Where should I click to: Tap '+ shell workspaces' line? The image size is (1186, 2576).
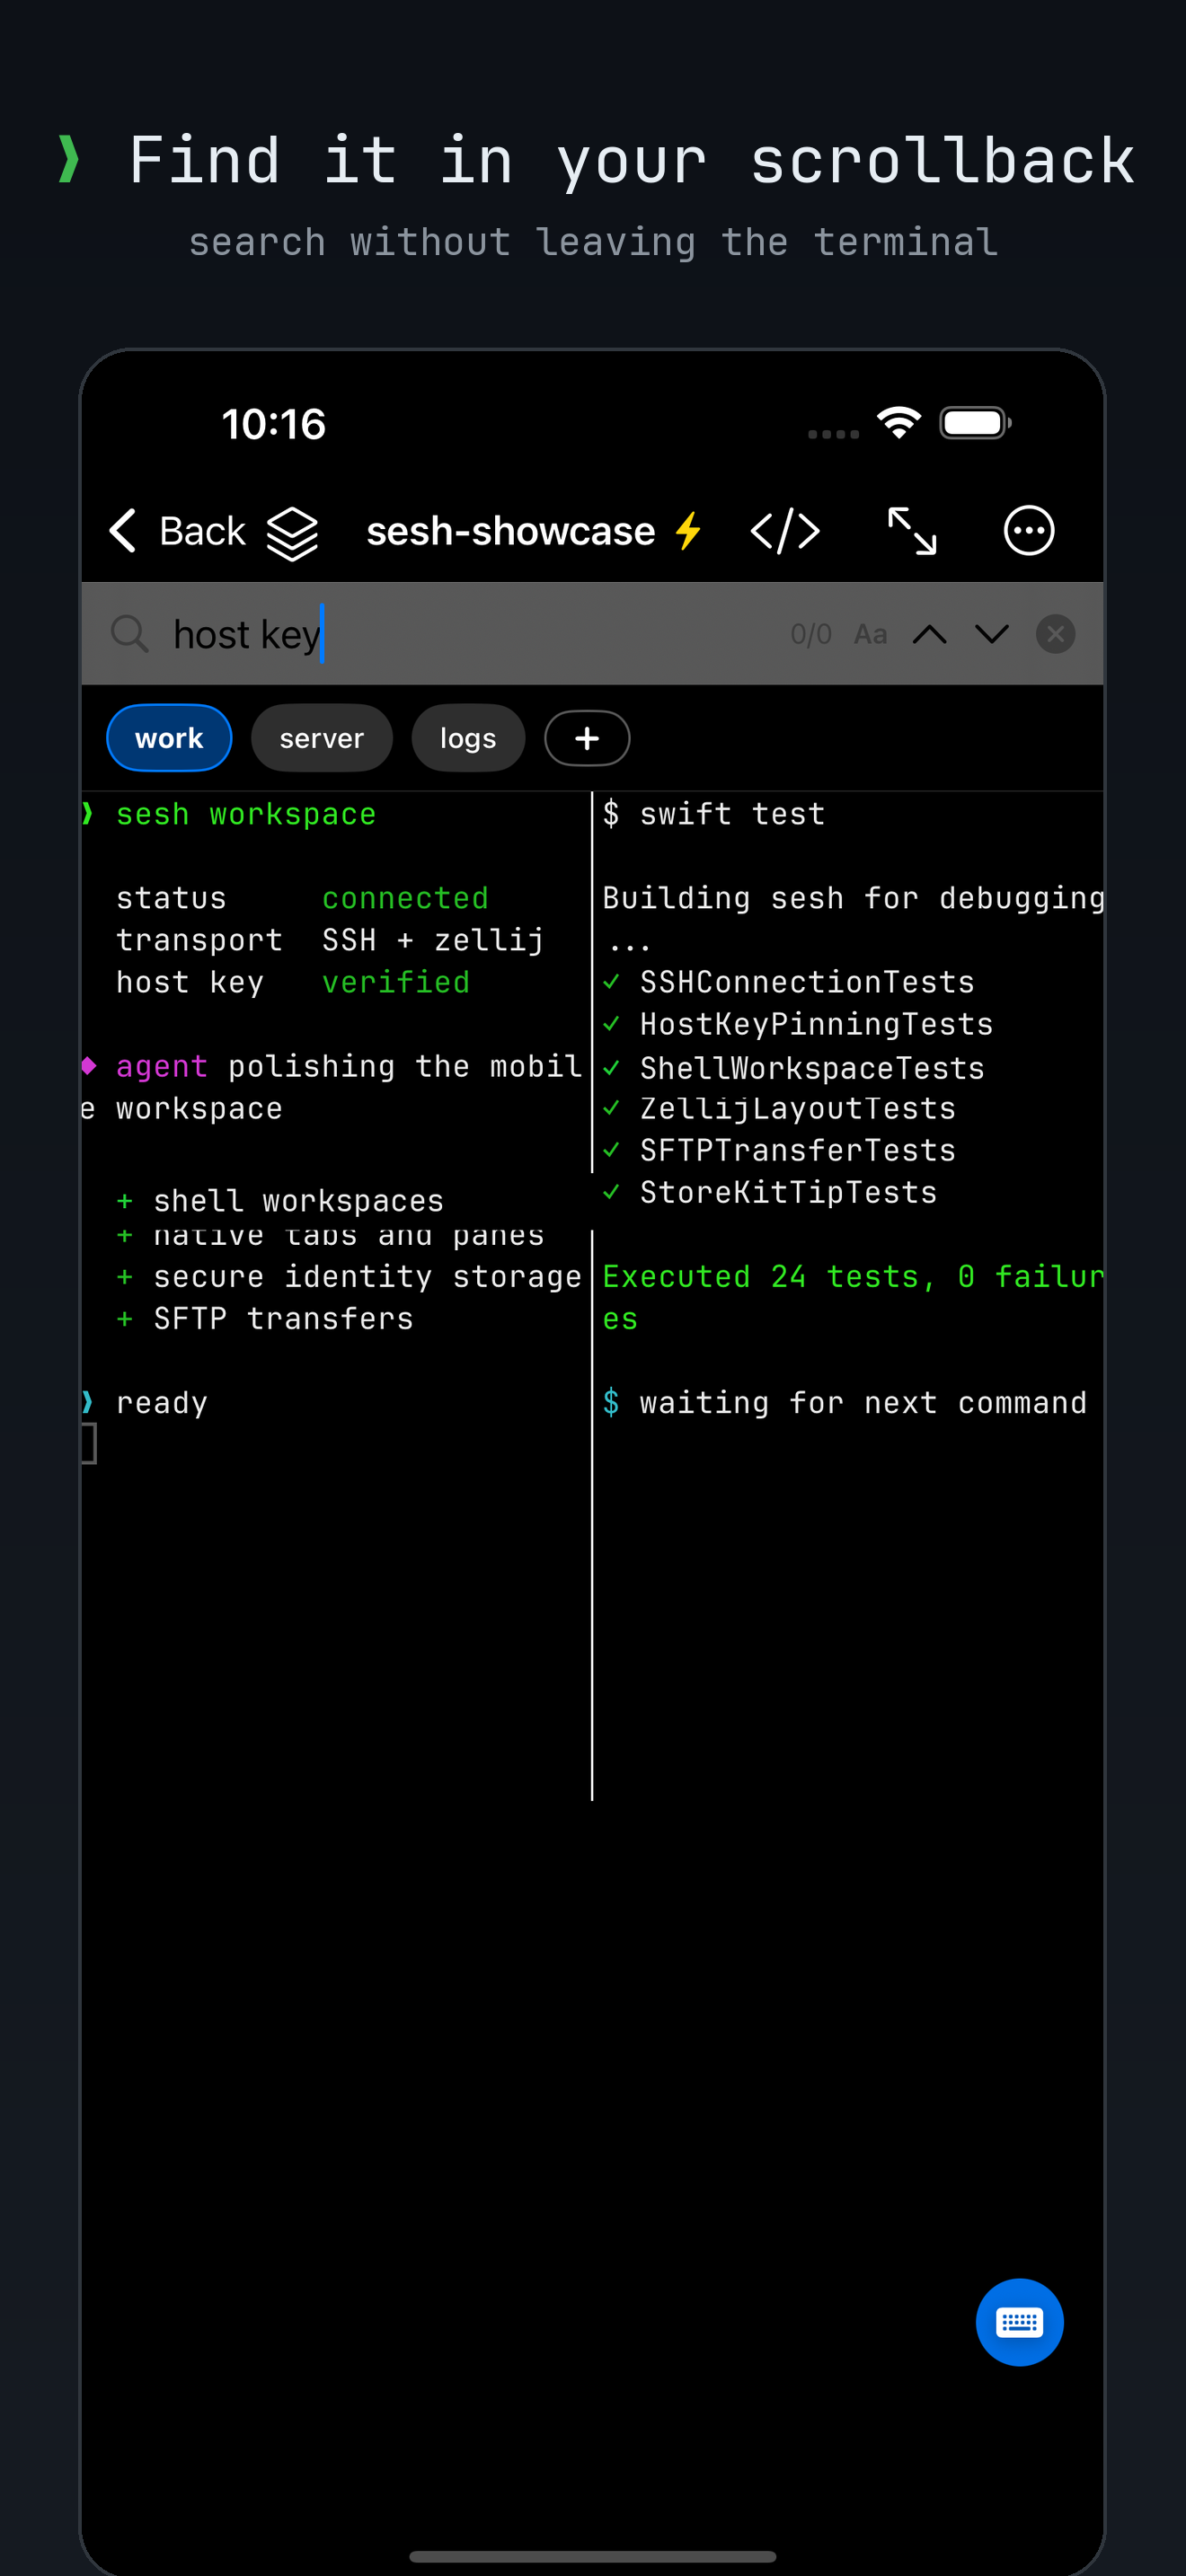click(280, 1200)
